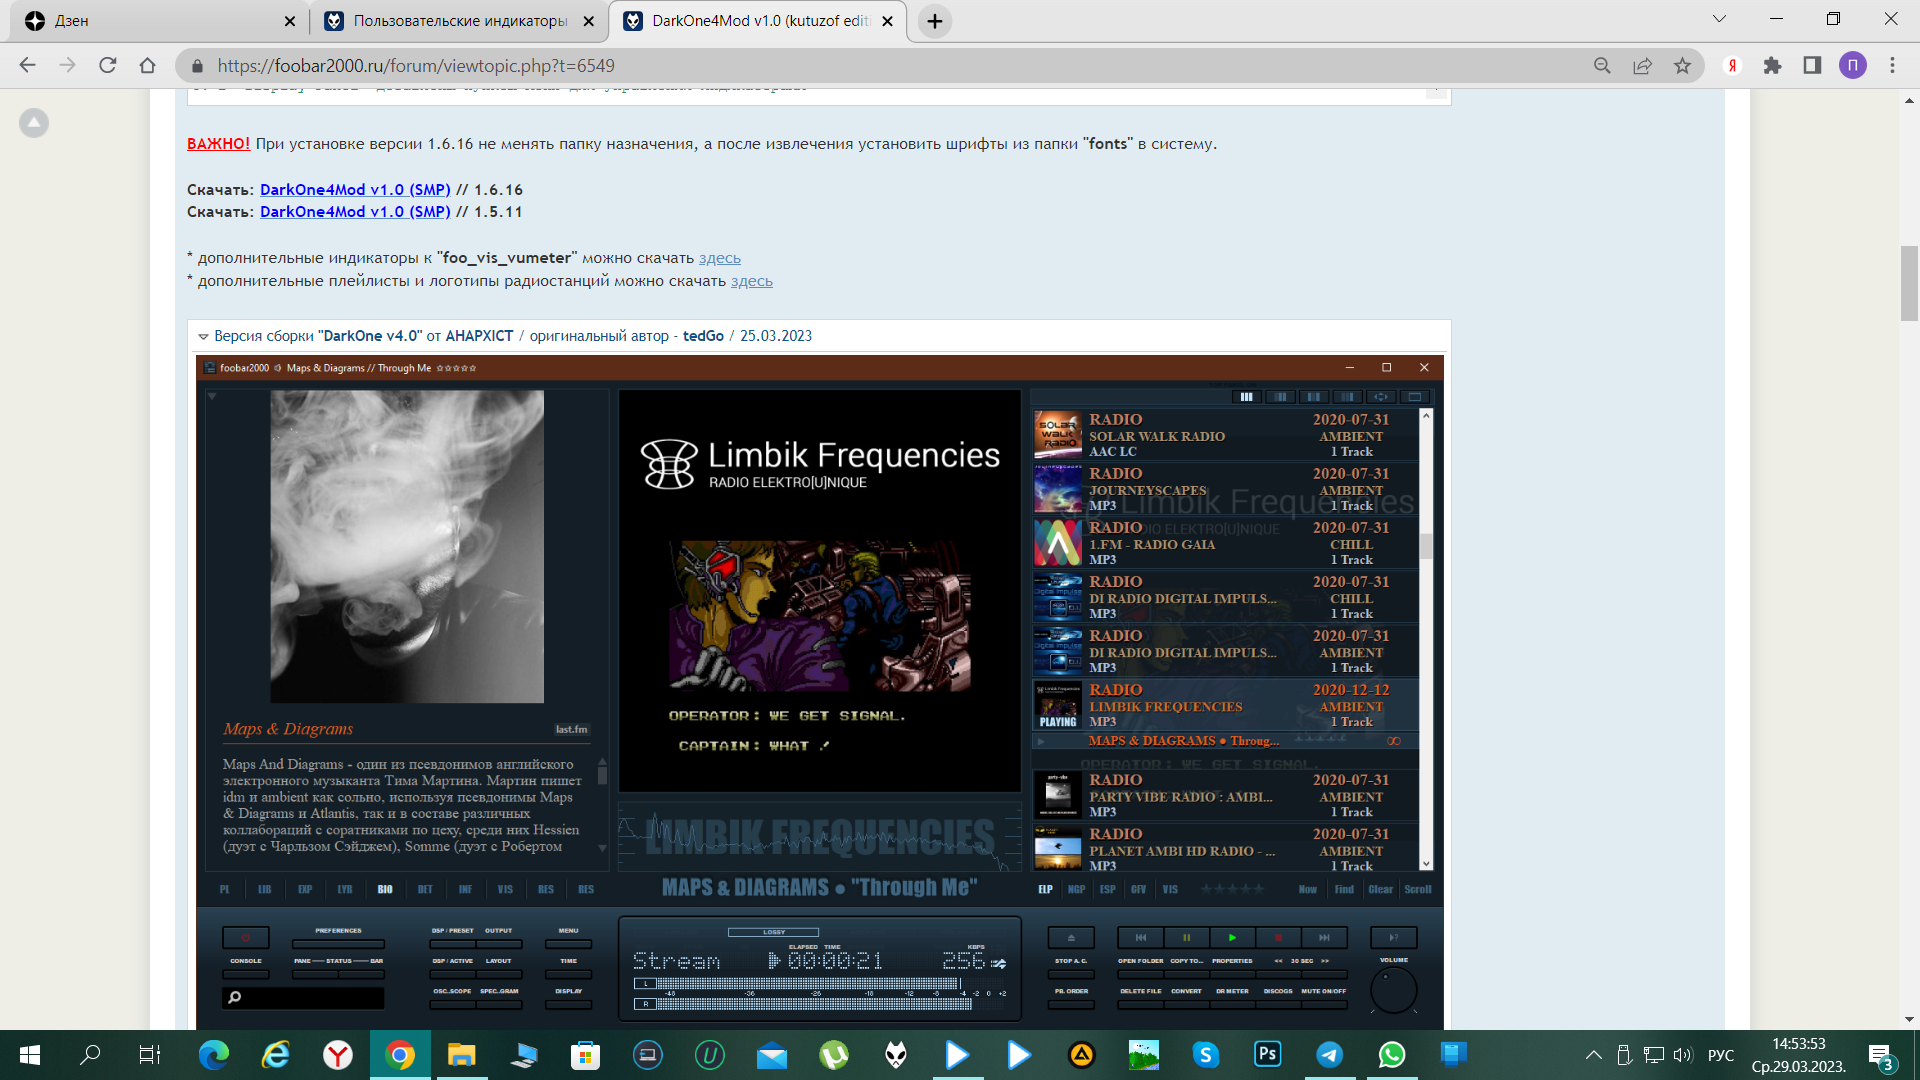This screenshot has width=1920, height=1080.
Task: Switch the РУС input language indicator
Action: [x=1720, y=1055]
